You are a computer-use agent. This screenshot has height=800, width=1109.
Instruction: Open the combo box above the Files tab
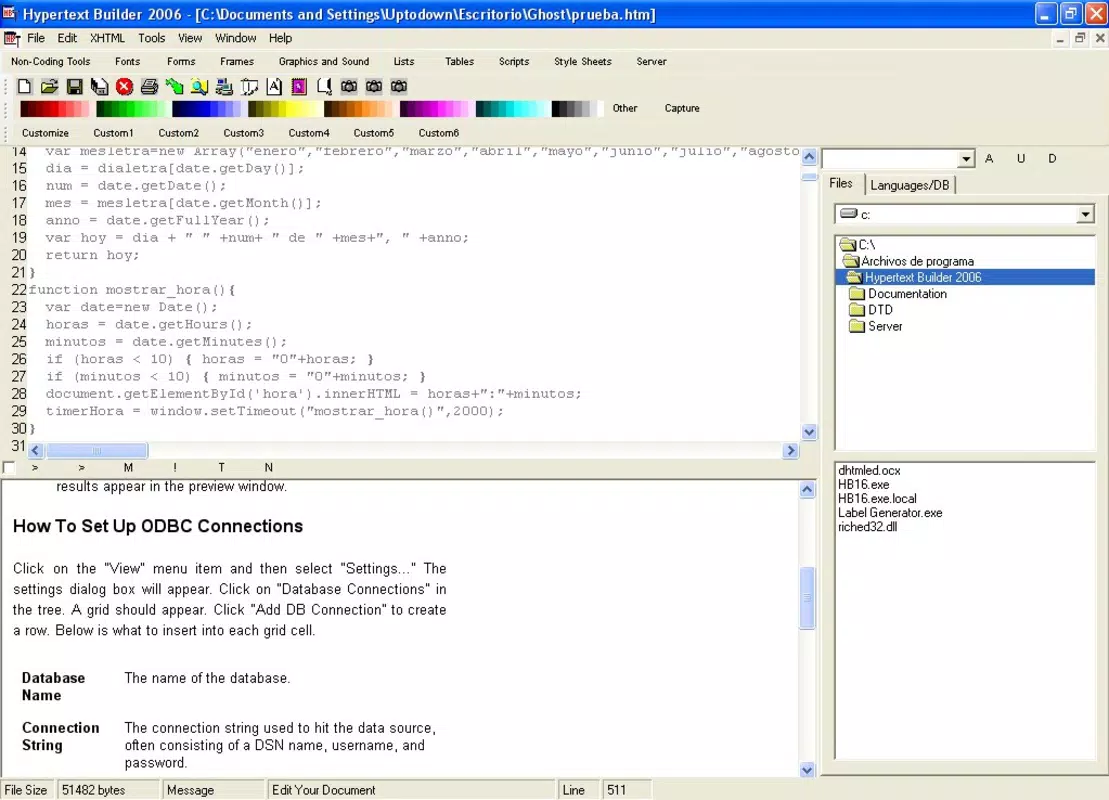pyautogui.click(x=966, y=159)
